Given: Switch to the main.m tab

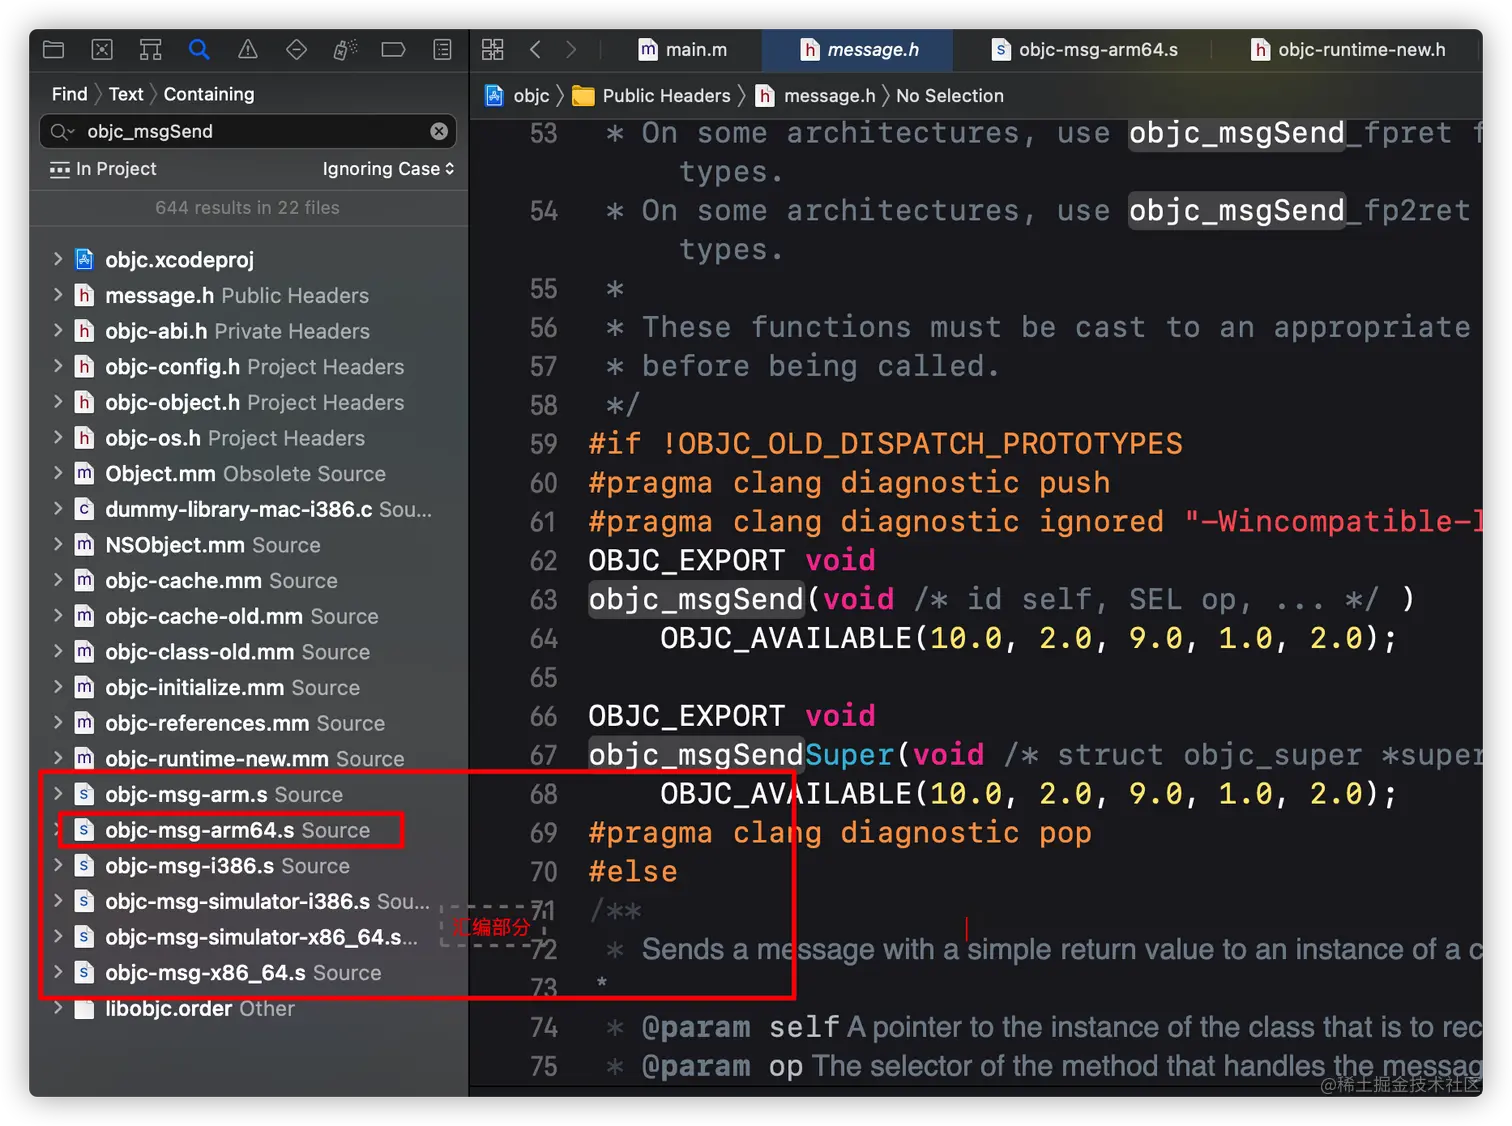Looking at the screenshot, I should click(683, 49).
